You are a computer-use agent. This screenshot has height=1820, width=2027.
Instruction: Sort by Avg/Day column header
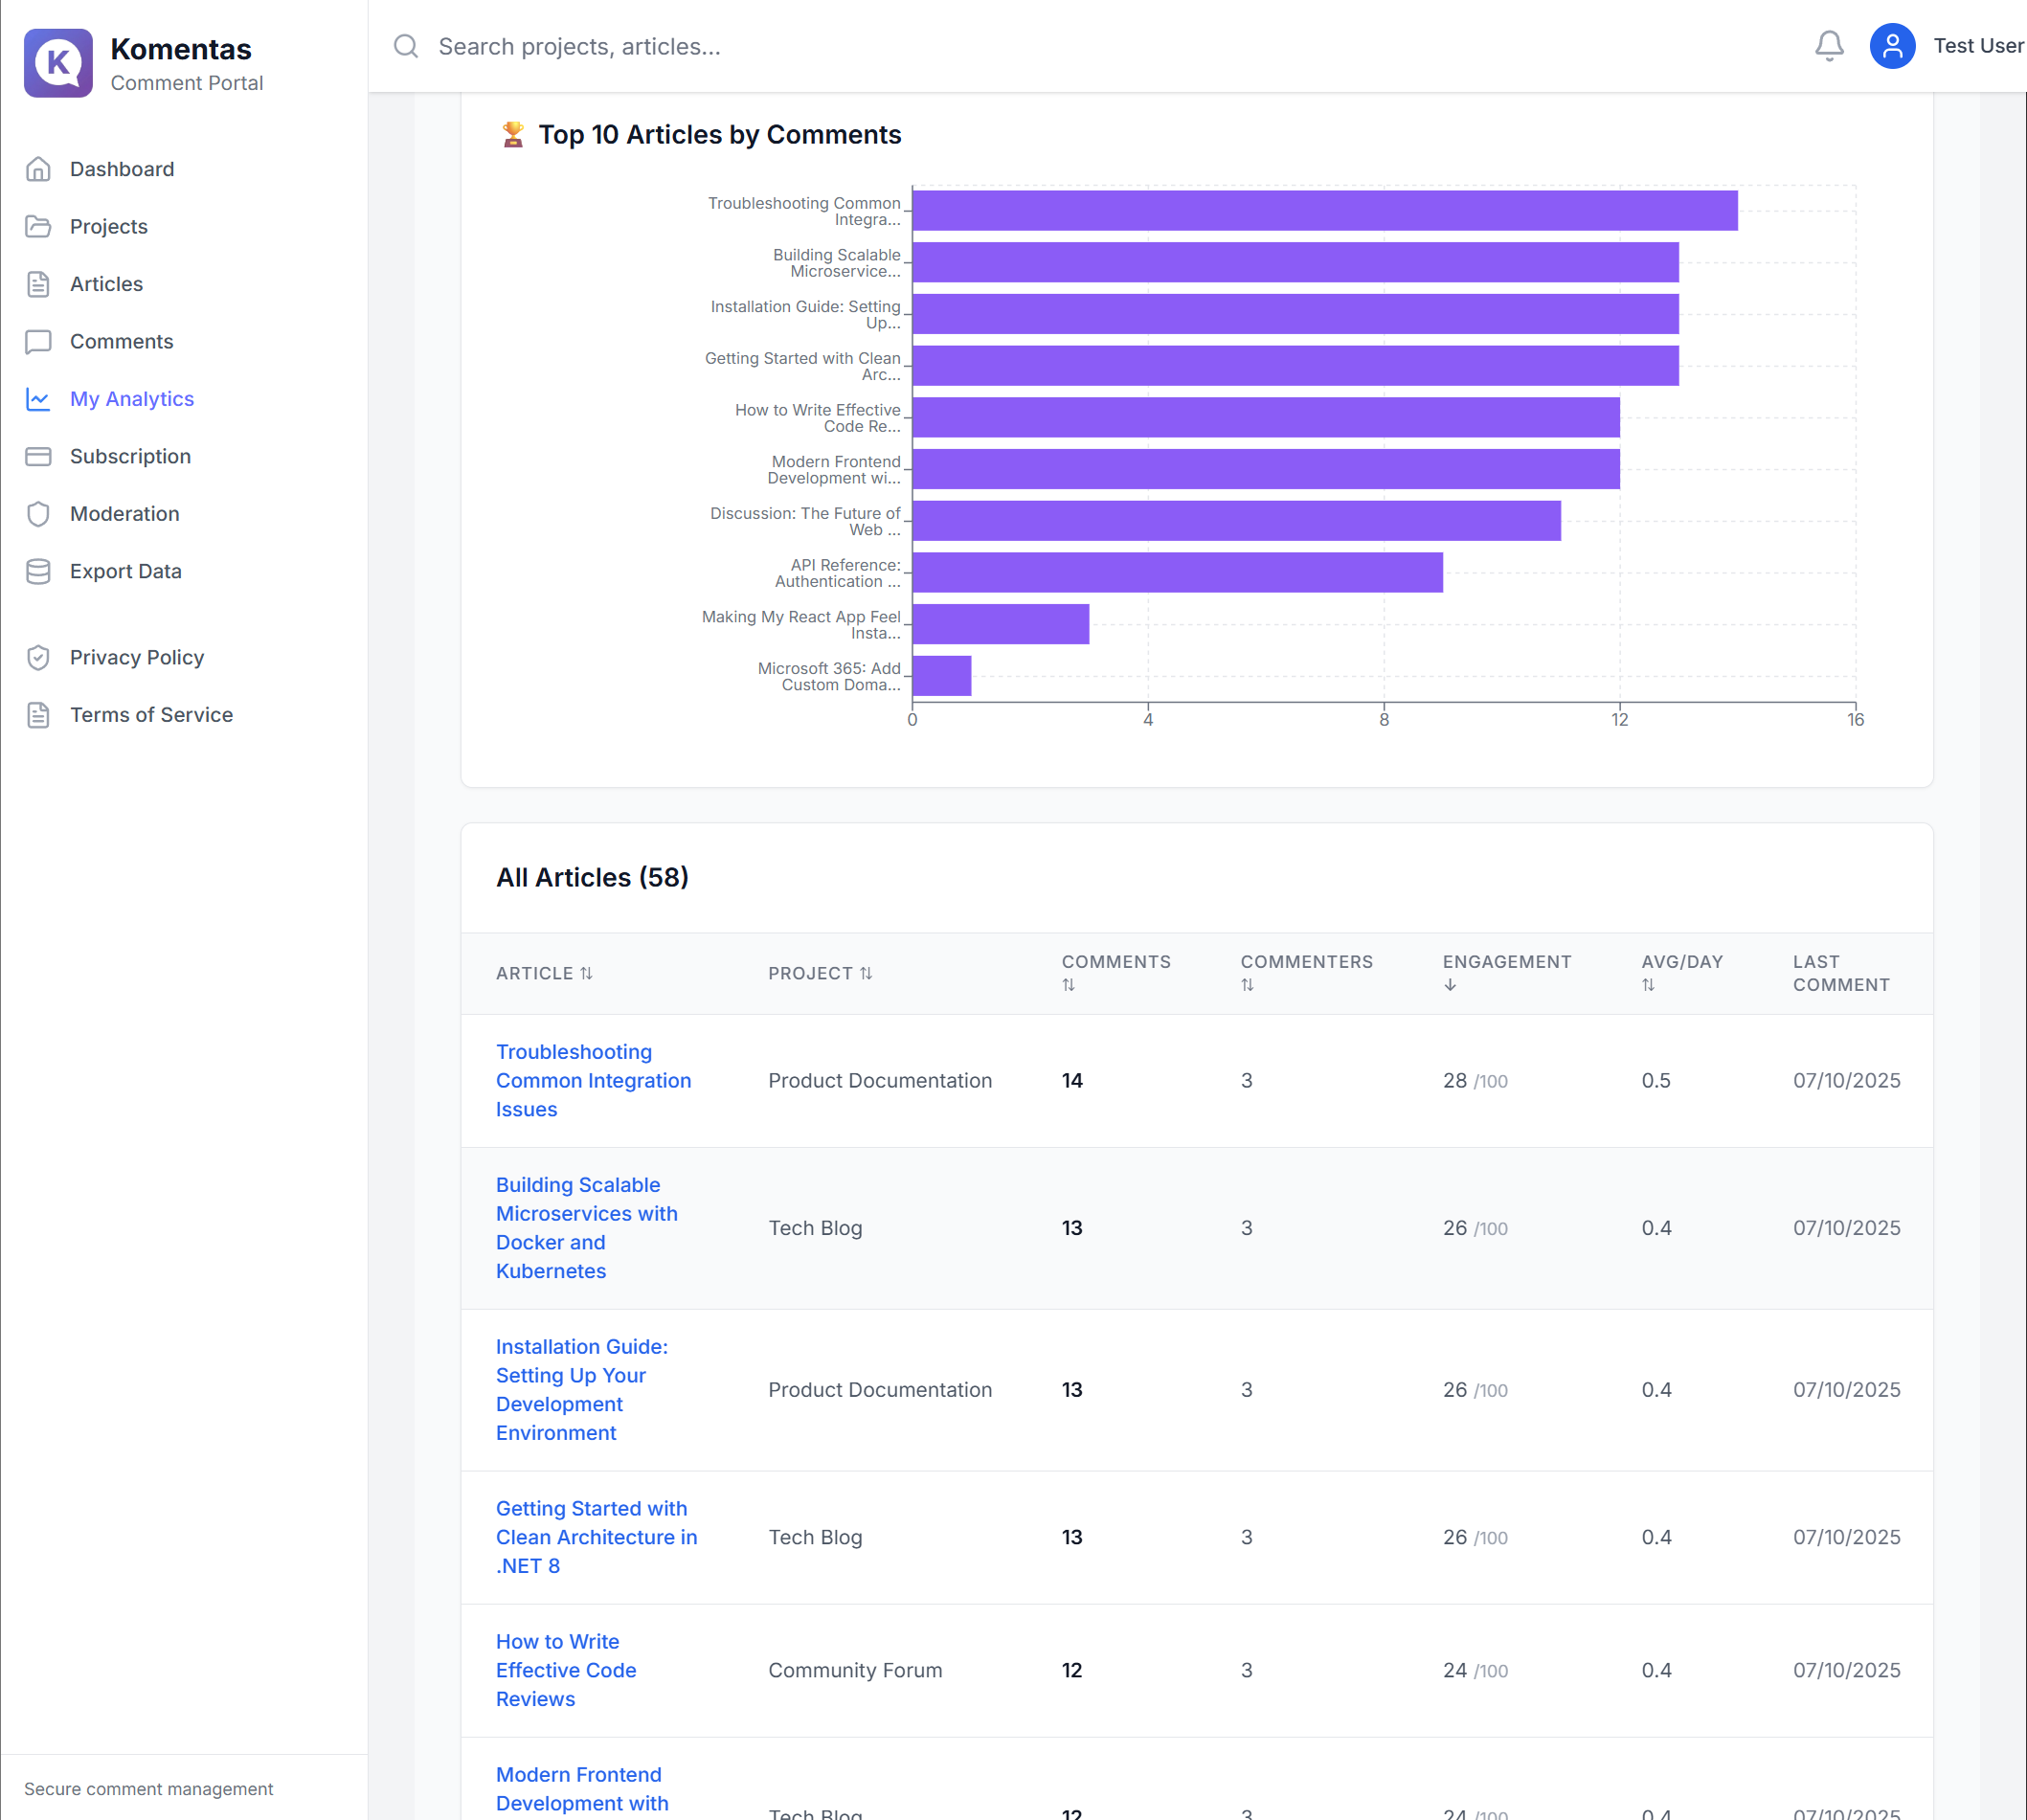pyautogui.click(x=1681, y=972)
